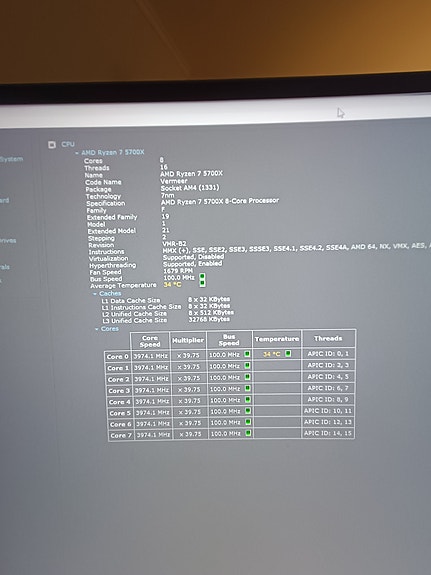Click Core 0 temperature green graph icon
Screen dimensions: 431x575
[288, 354]
